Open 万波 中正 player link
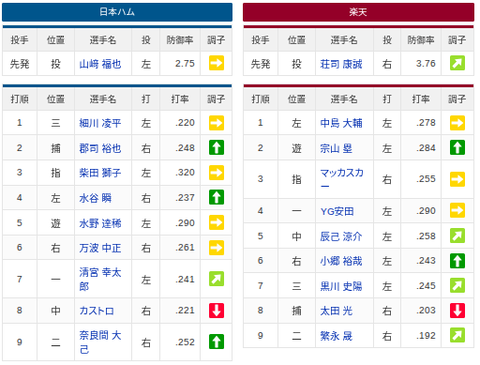The width and height of the screenshot is (480, 365). pyautogui.click(x=100, y=248)
